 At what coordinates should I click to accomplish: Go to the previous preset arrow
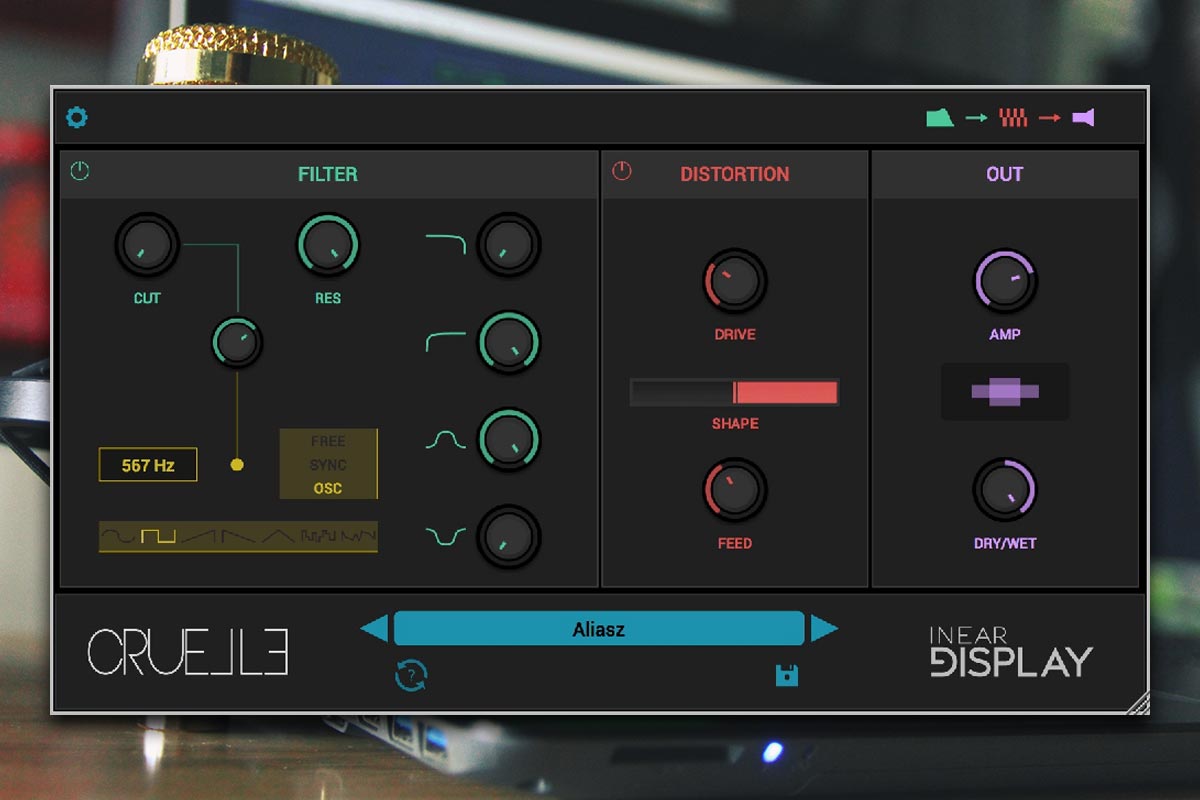[374, 629]
